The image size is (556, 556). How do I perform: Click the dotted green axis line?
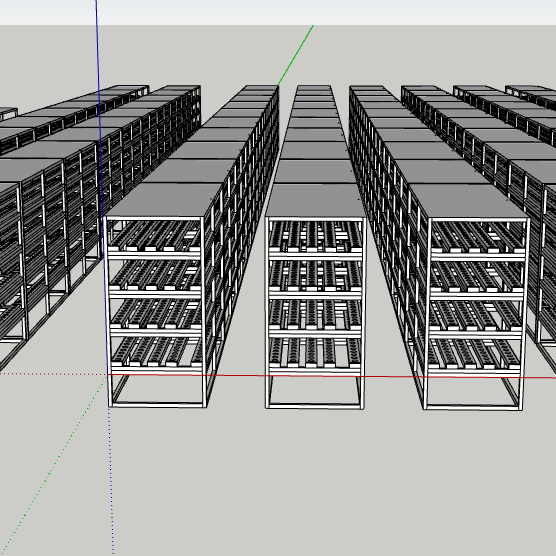[x=53, y=465]
